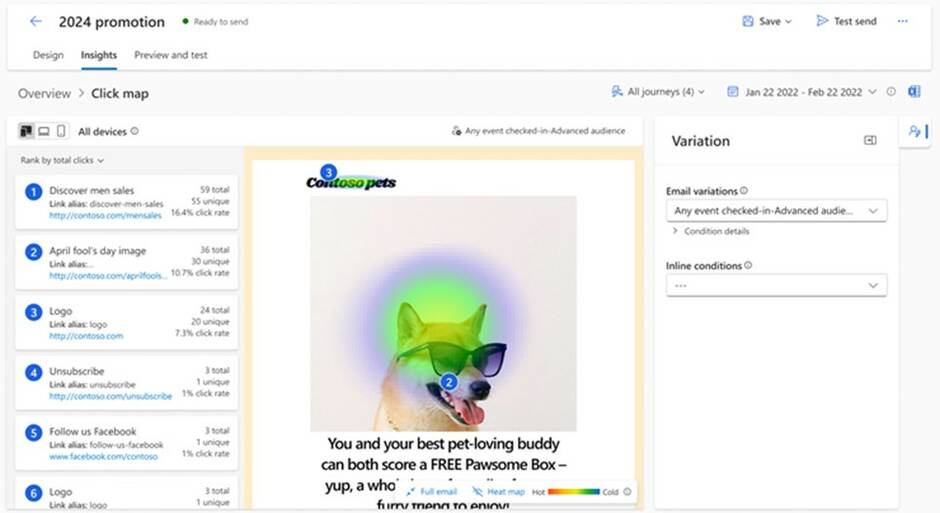Select the April fool's day image card

tap(126, 262)
